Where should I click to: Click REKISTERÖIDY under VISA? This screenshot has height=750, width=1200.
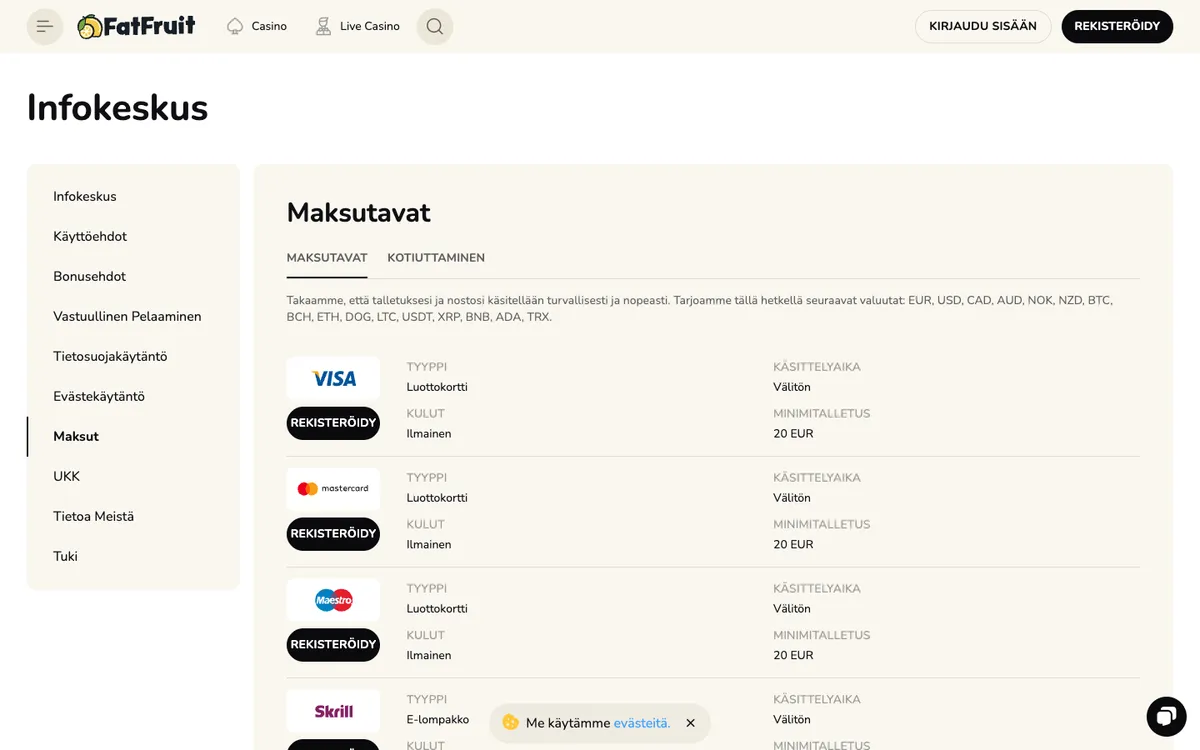(333, 423)
